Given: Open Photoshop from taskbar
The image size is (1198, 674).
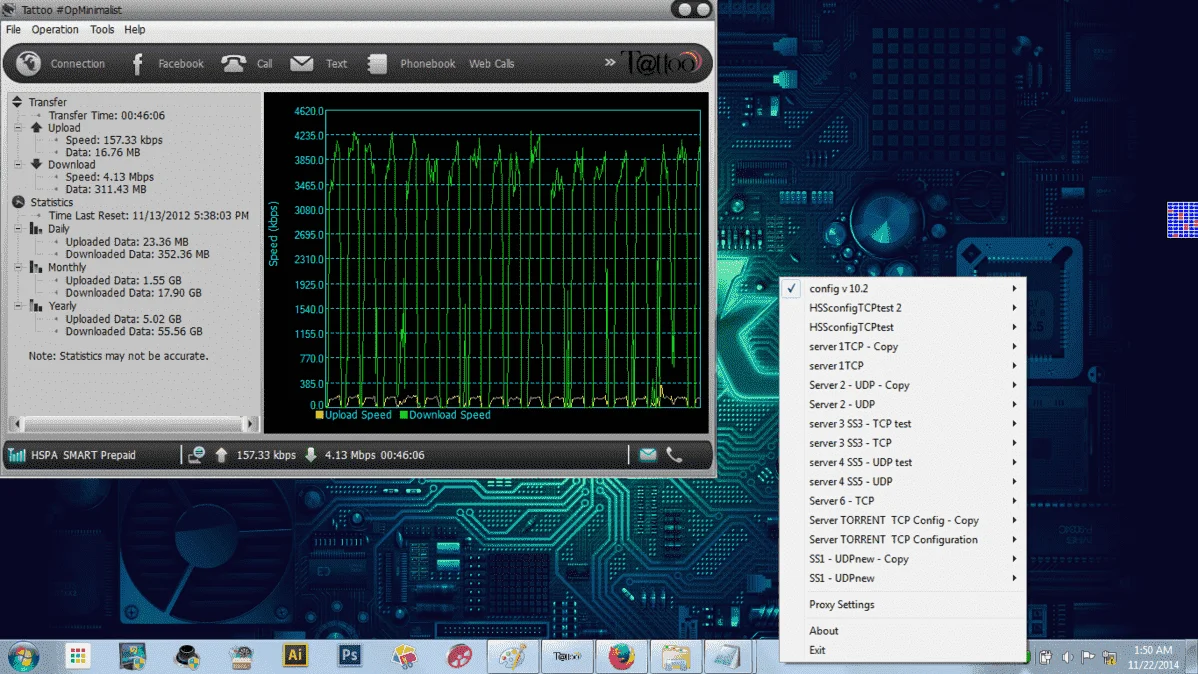Looking at the screenshot, I should [350, 656].
